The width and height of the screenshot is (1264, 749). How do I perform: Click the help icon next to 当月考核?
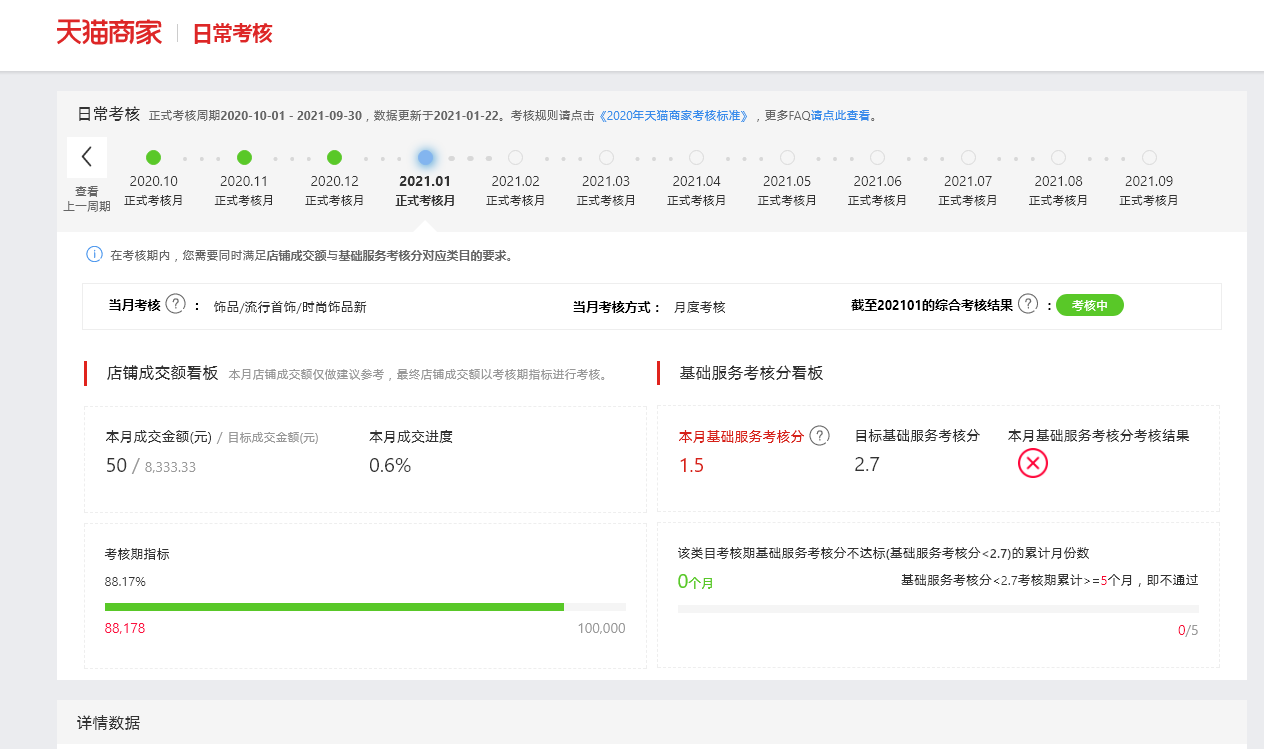(176, 304)
